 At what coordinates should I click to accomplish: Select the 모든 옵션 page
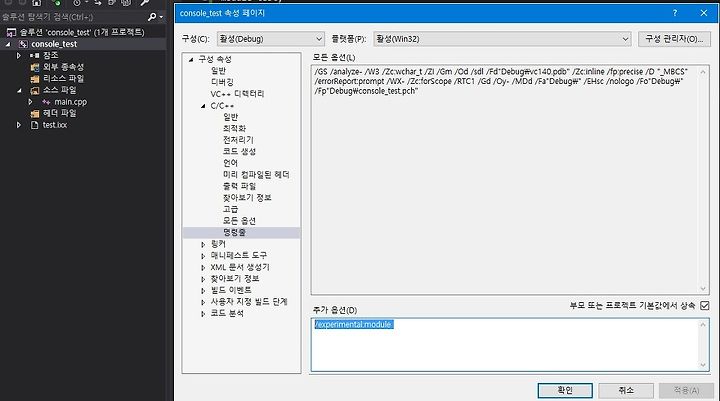point(239,221)
